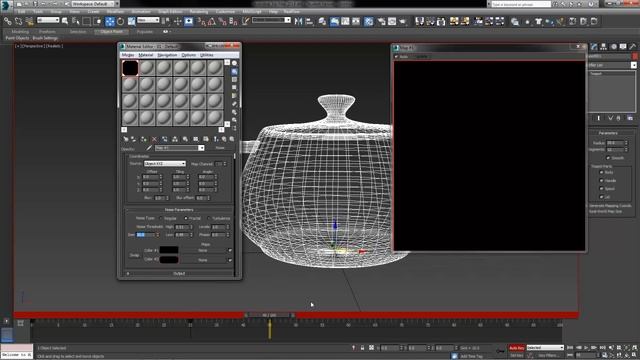Viewport: 640px width, 360px height.
Task: Click the Unlink Selection toolbar icon
Action: click(18, 21)
